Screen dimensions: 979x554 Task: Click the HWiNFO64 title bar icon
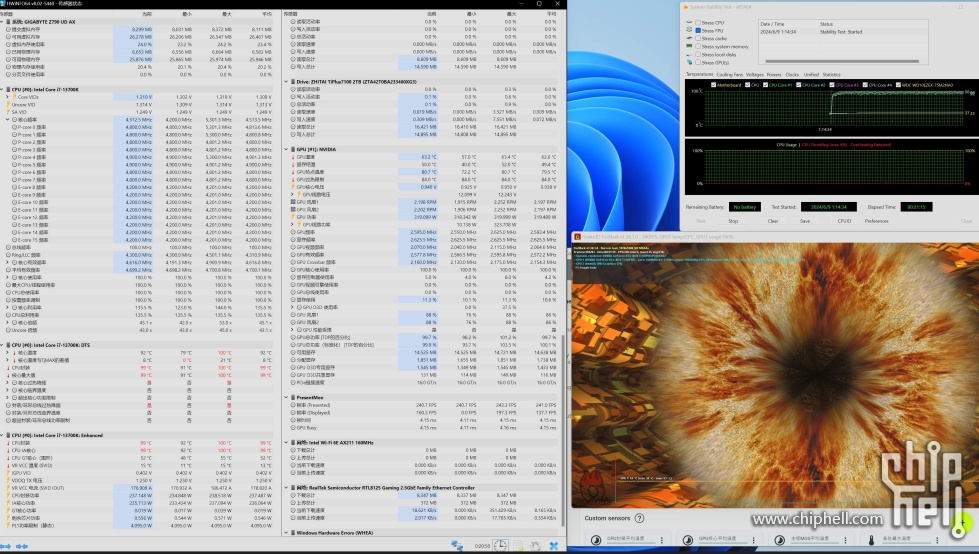3,4
